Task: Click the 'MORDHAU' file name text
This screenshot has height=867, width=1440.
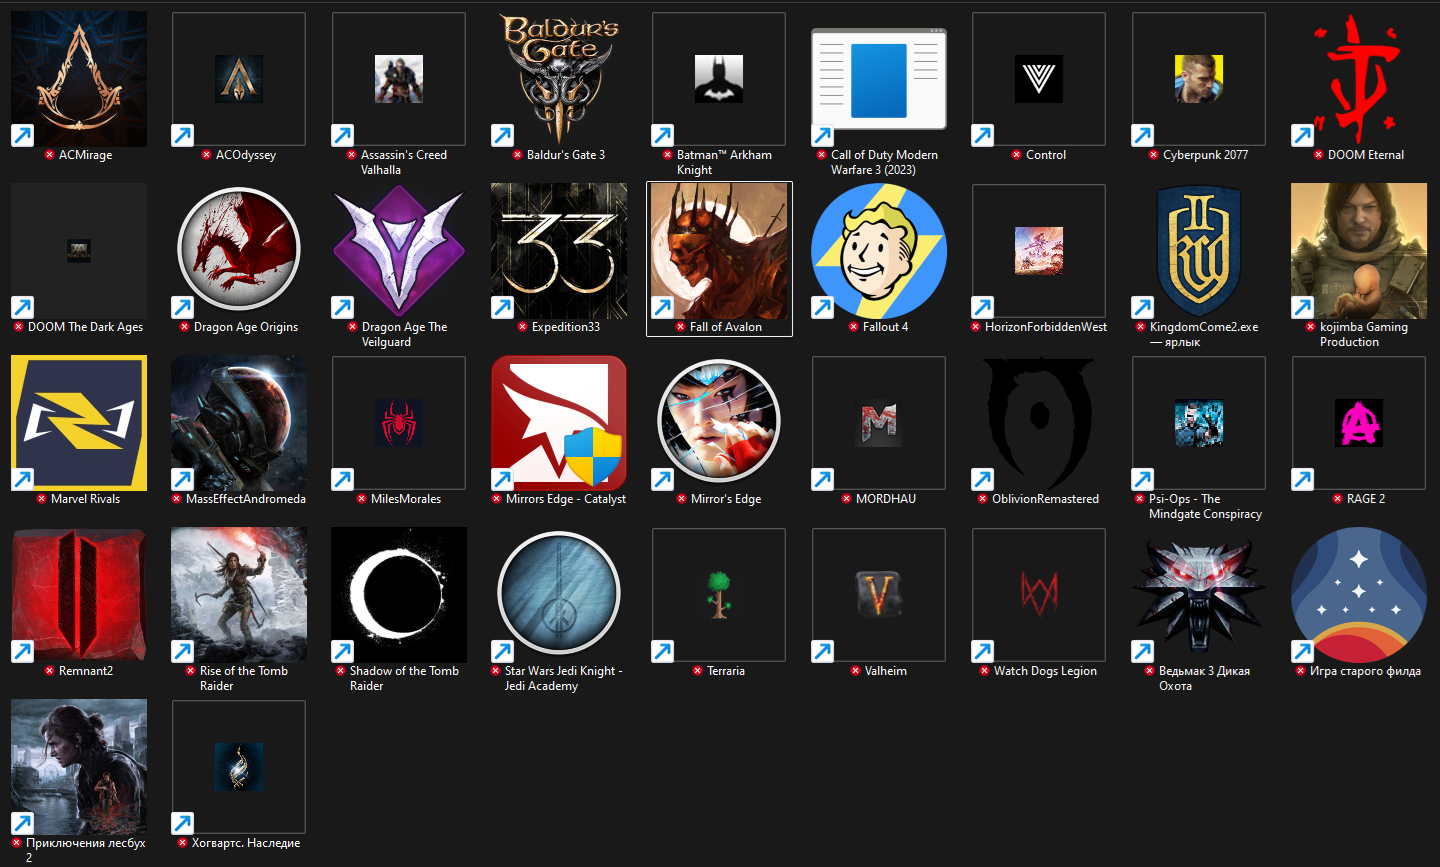Action: click(885, 499)
